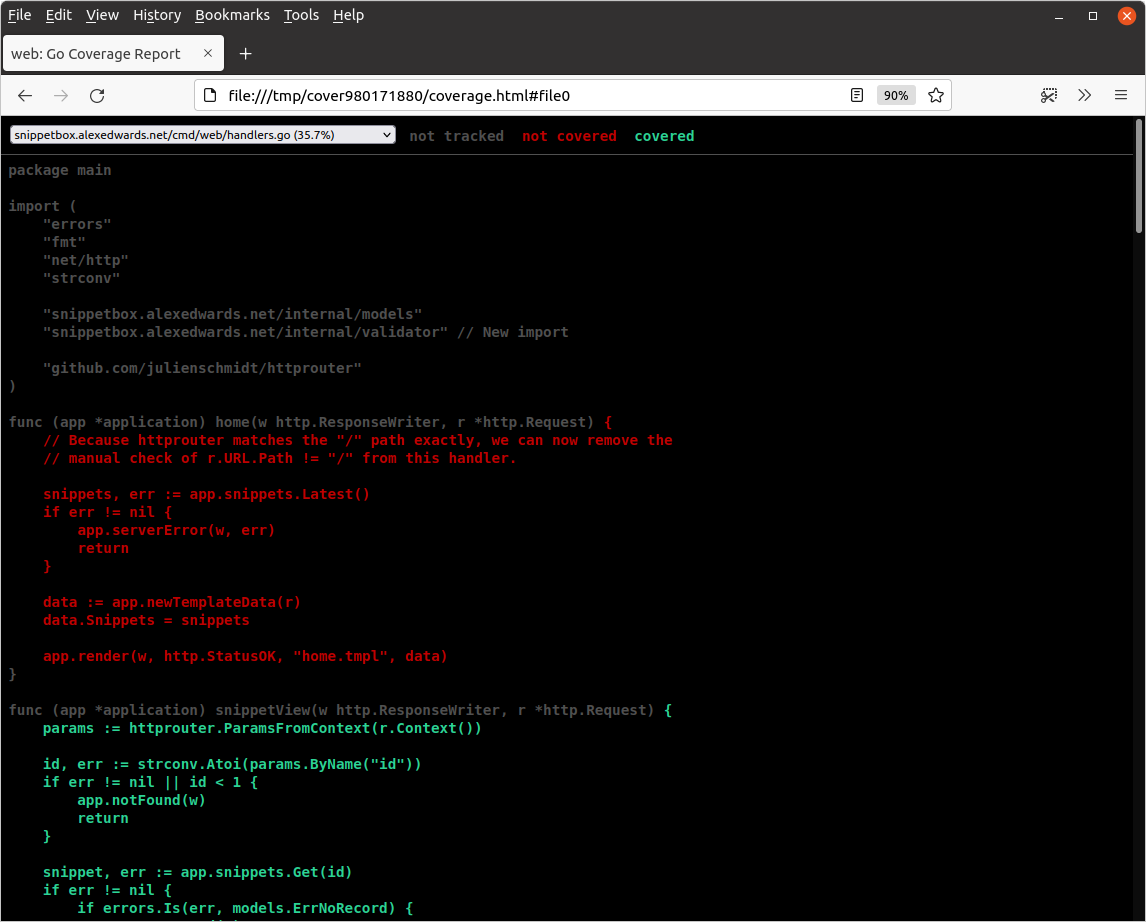
Task: Click the screenshot tool icon in toolbar
Action: click(1049, 95)
